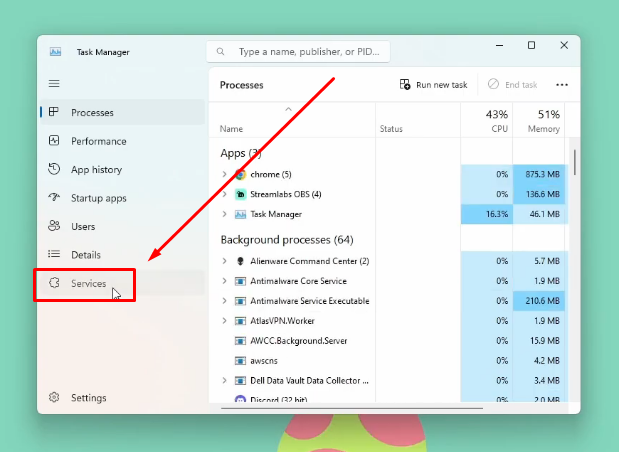Screen dimensions: 619x452
Task: Sort by the Status column header
Action: coord(418,120)
